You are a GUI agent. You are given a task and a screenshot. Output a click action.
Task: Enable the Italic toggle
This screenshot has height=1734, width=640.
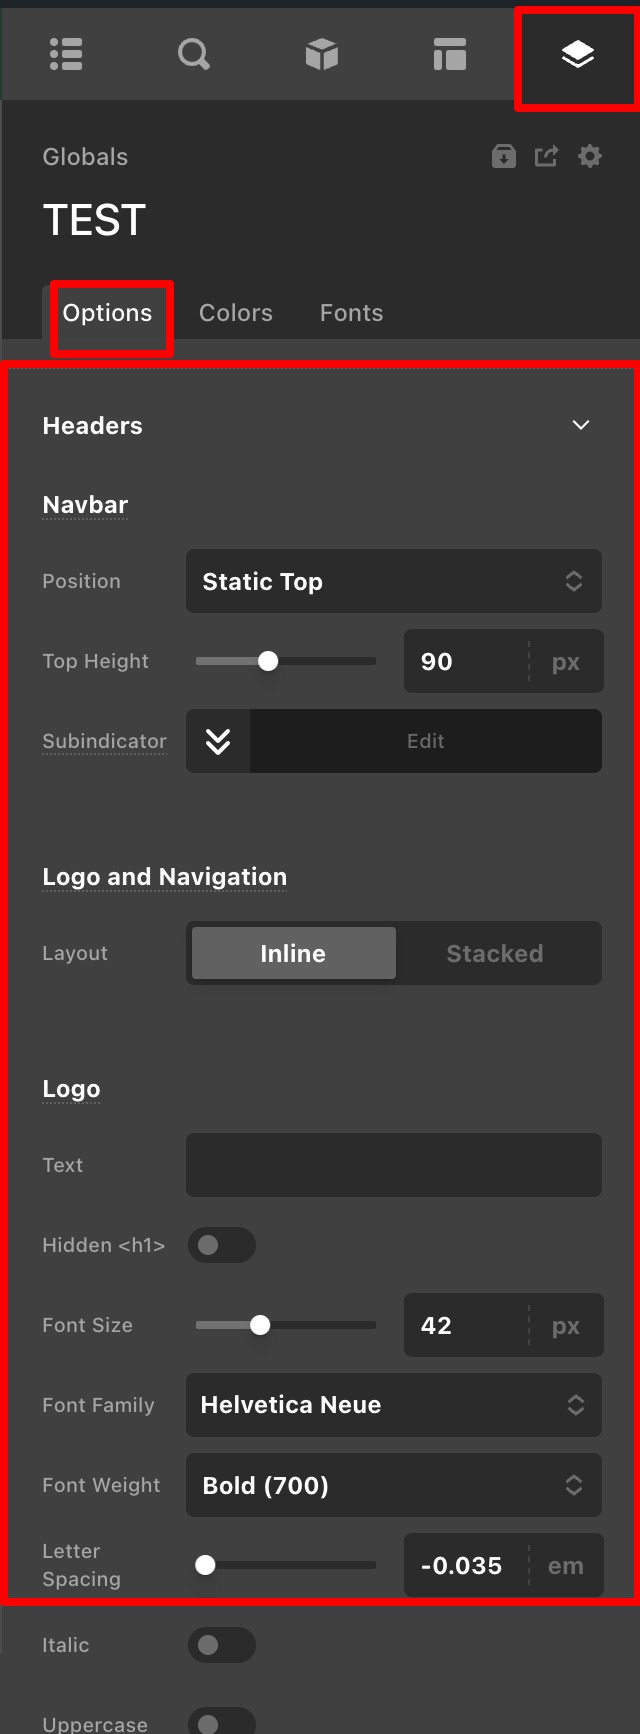click(x=221, y=1645)
